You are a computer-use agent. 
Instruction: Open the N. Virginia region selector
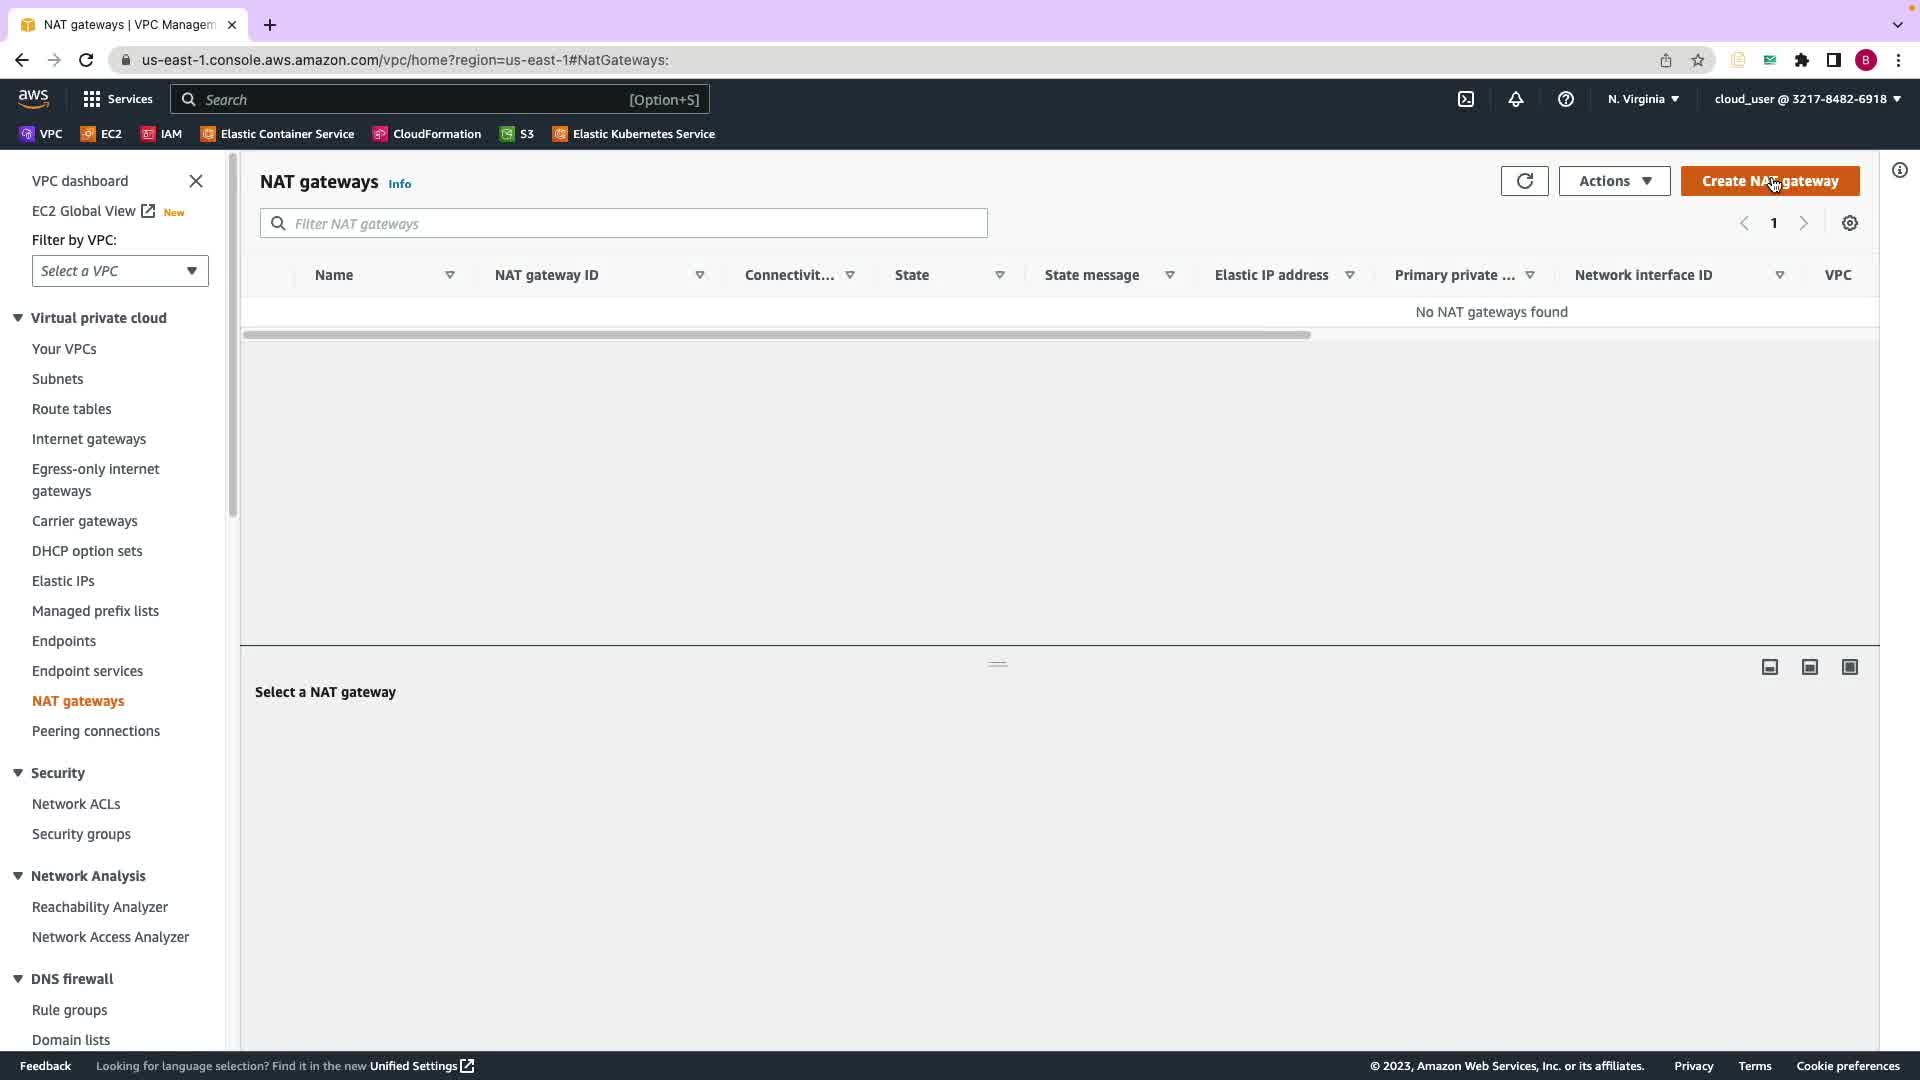click(1643, 99)
